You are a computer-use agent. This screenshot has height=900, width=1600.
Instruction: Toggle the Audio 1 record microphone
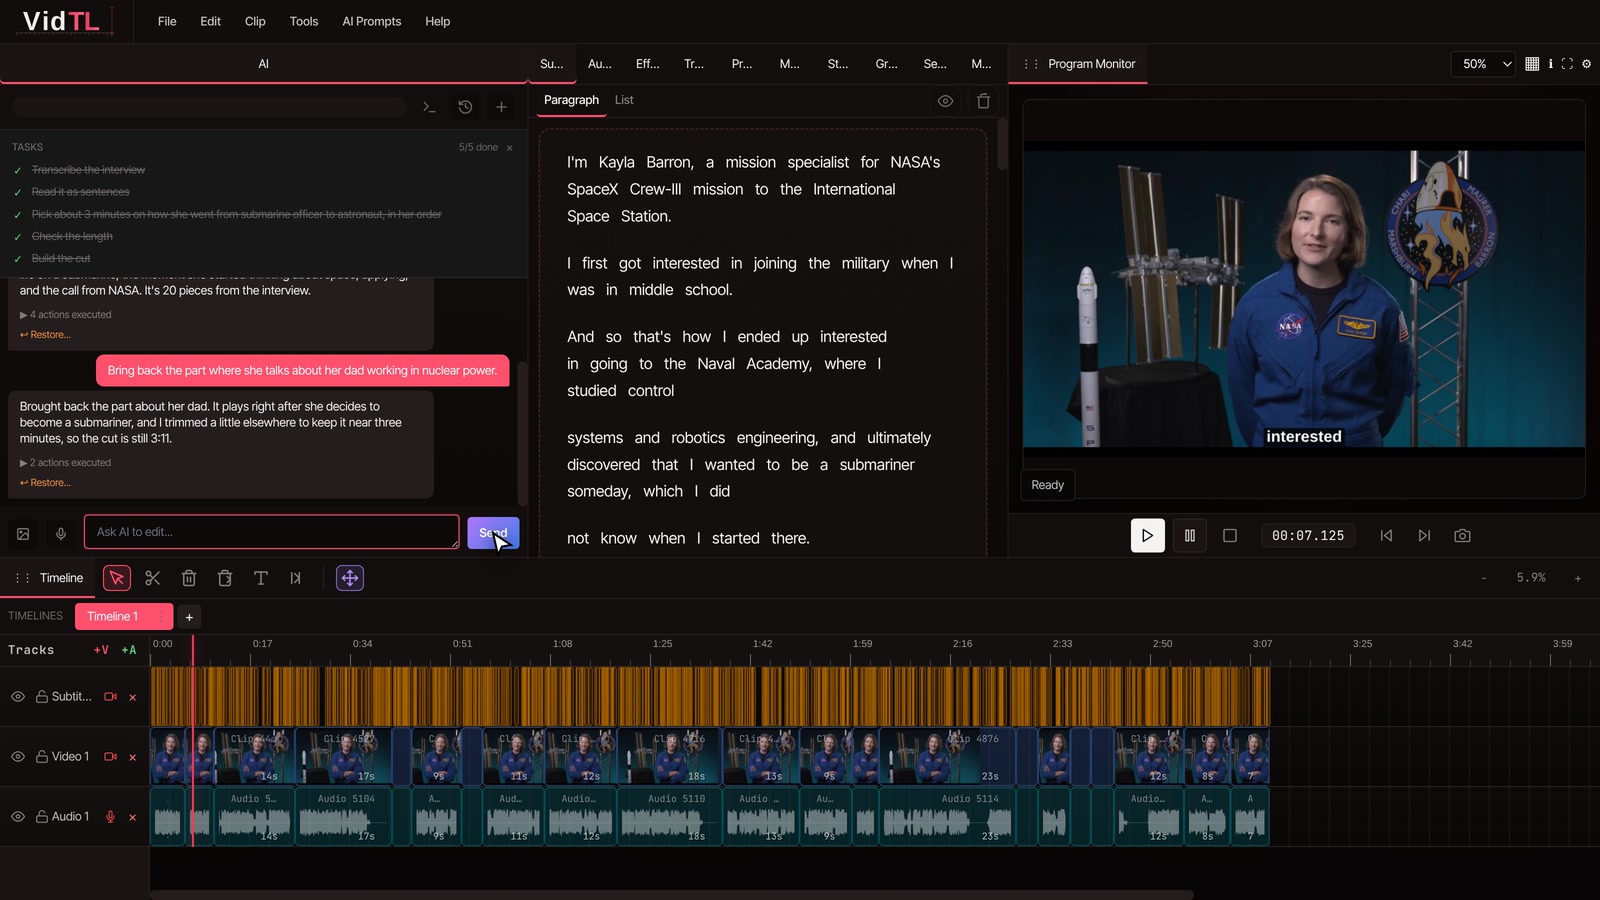(x=110, y=817)
